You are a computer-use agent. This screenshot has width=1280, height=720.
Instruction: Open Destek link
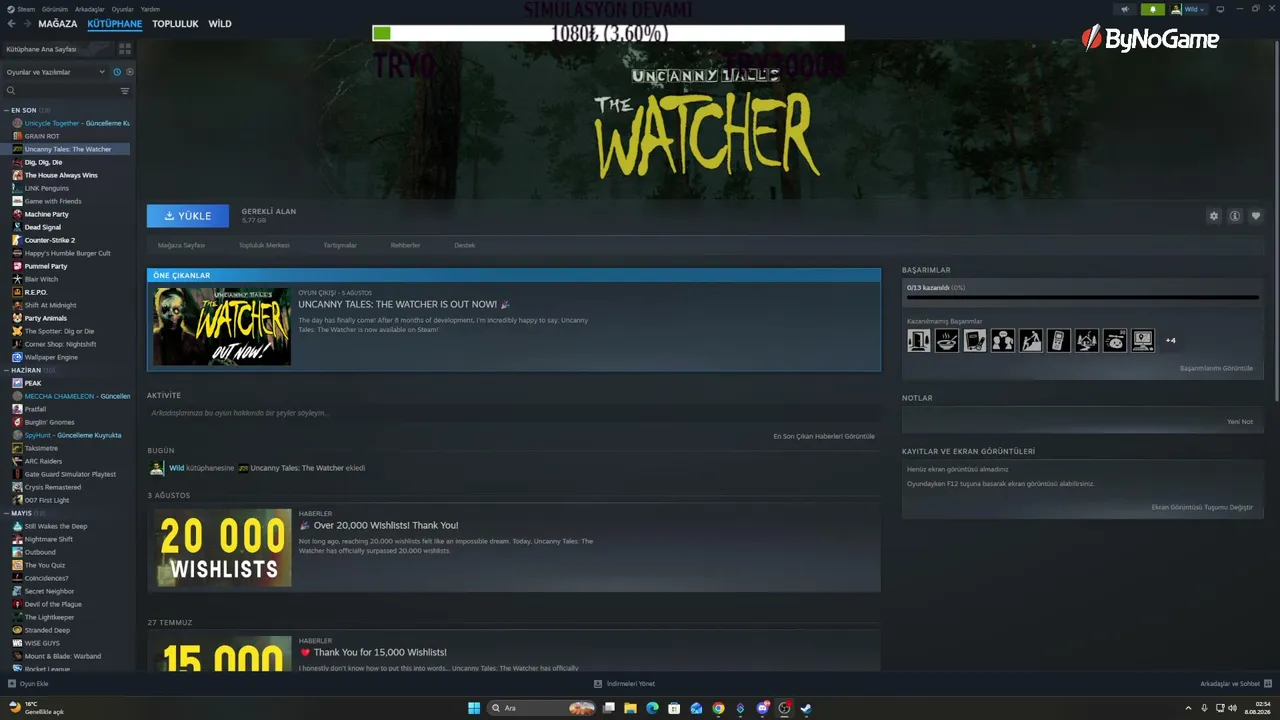pos(465,245)
